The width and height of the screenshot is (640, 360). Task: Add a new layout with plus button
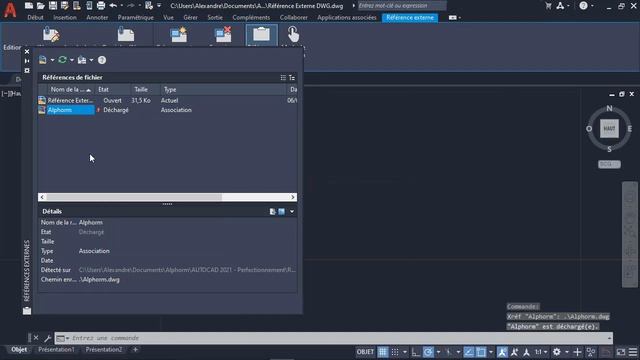(x=135, y=350)
